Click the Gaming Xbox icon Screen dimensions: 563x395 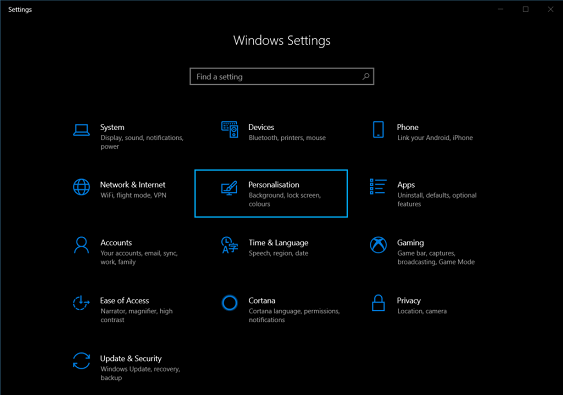pos(378,245)
